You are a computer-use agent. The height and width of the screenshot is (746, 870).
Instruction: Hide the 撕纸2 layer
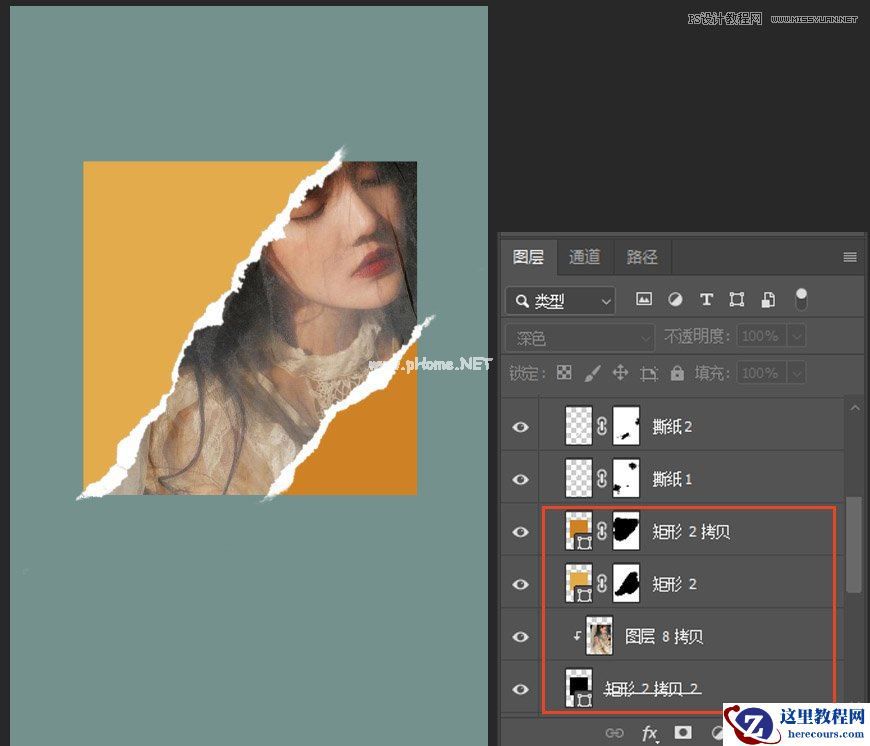520,426
